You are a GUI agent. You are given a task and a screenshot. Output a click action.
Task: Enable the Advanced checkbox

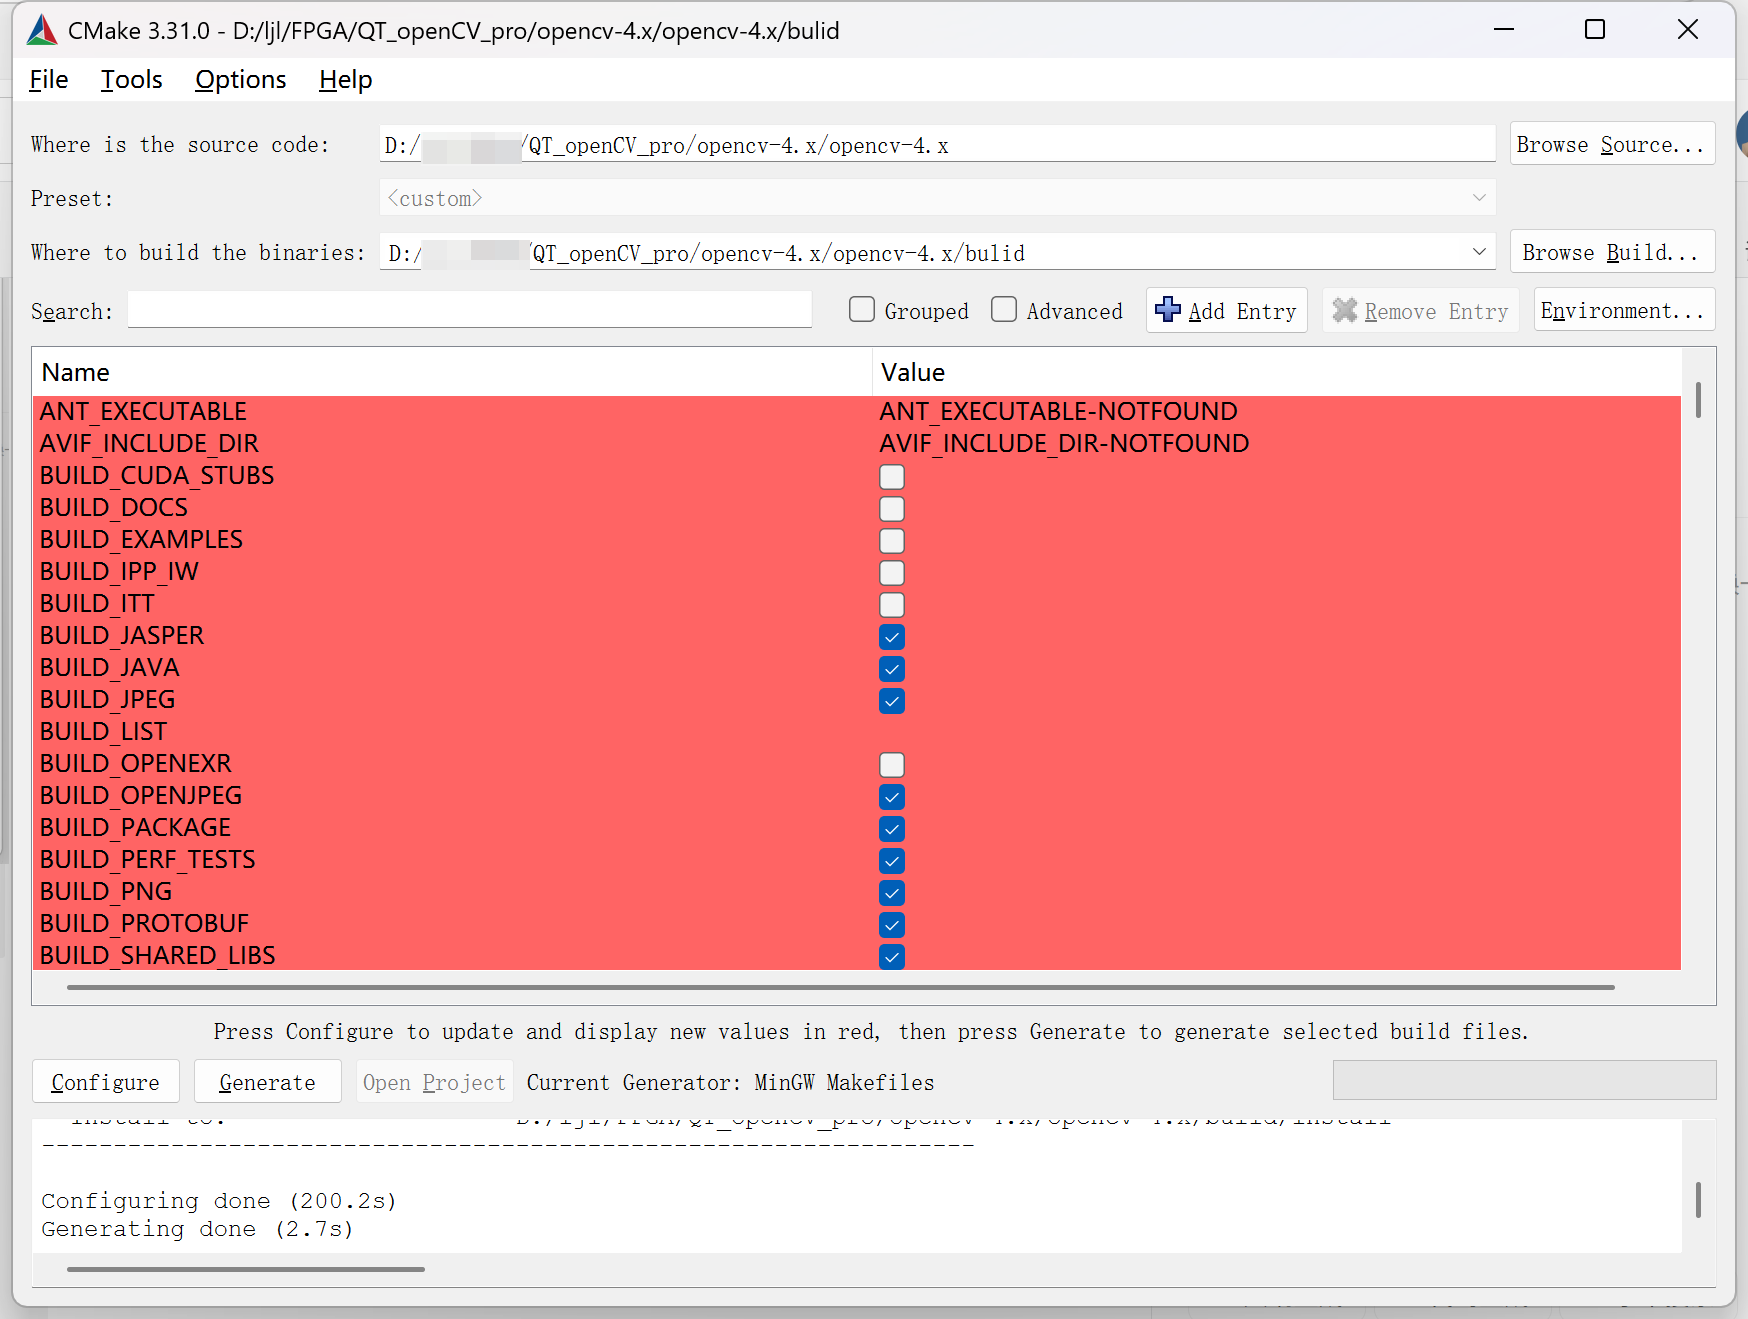[x=1004, y=310]
